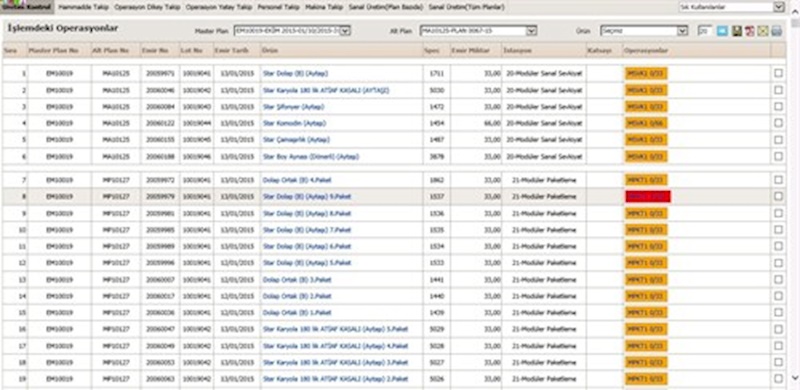
Task: Click the yellow grid export icon
Action: point(763,31)
